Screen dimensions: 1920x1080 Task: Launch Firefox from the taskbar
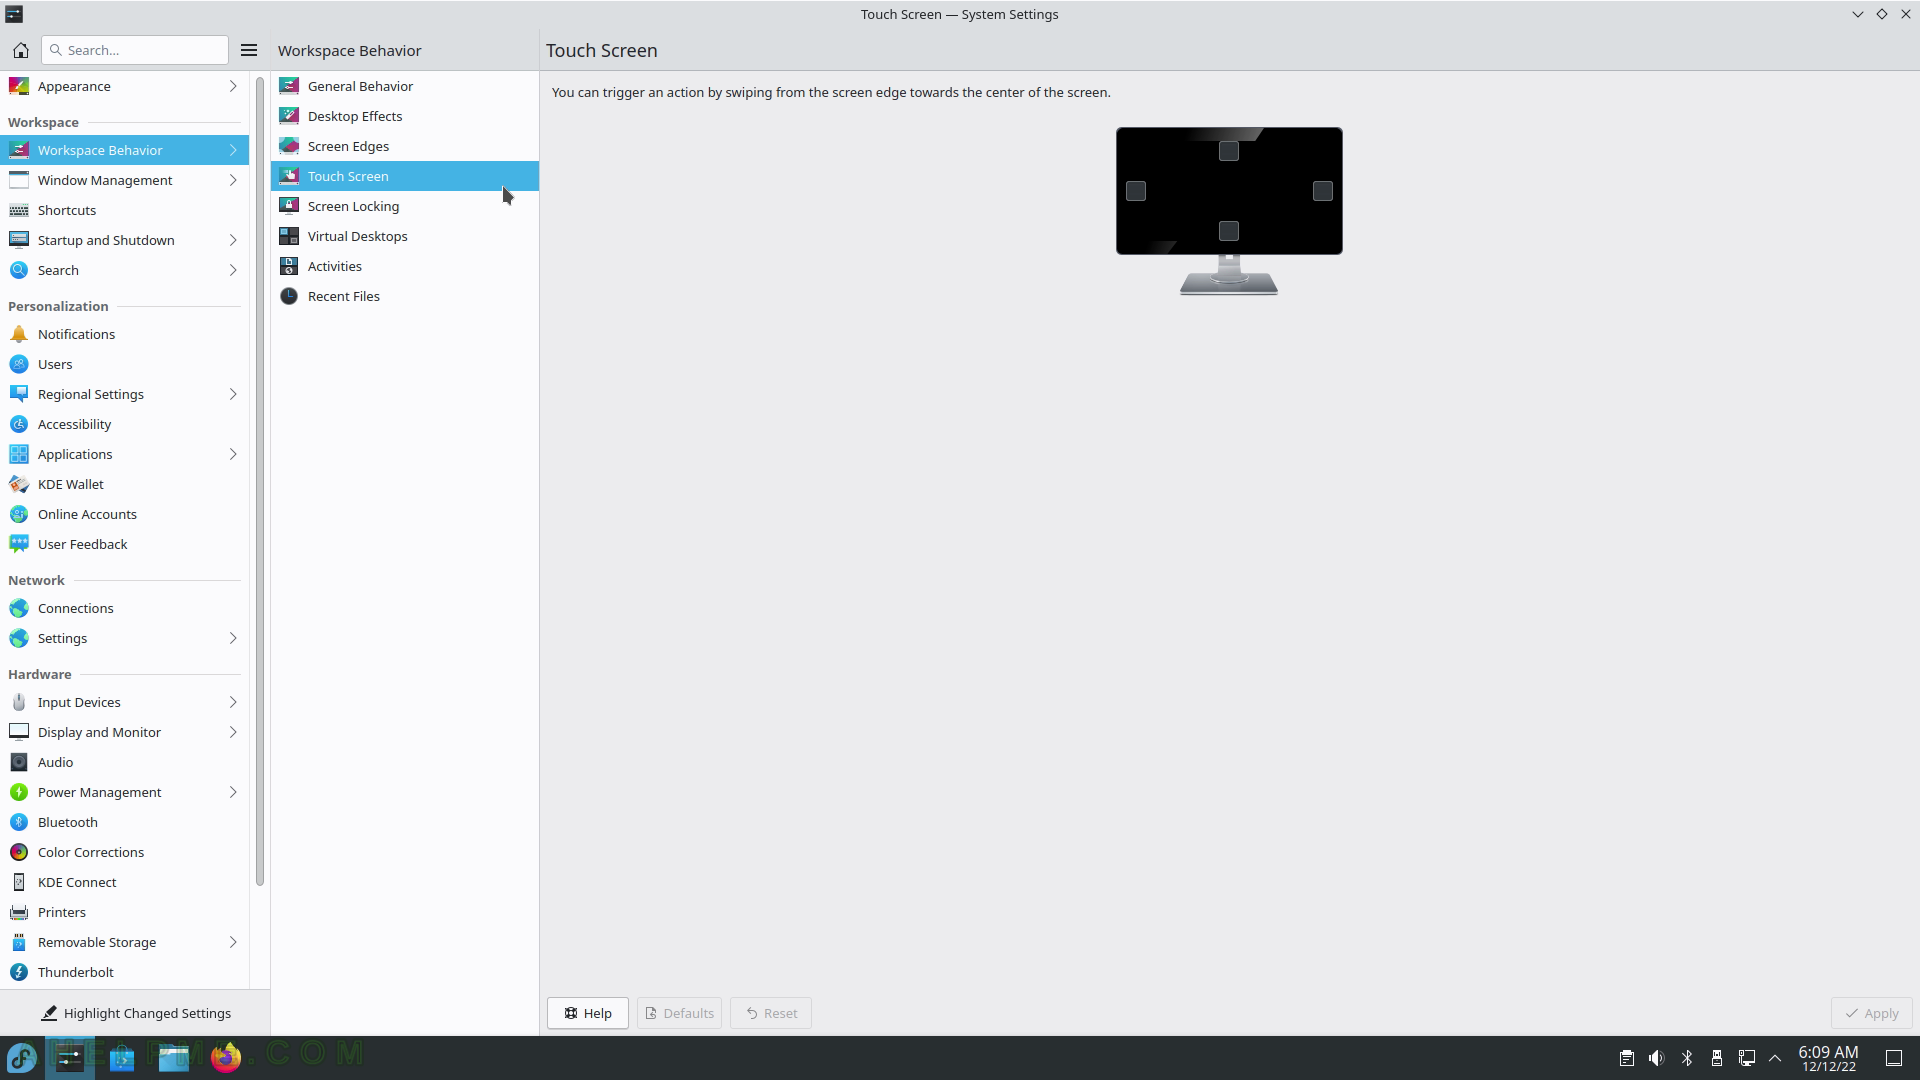coord(226,1057)
